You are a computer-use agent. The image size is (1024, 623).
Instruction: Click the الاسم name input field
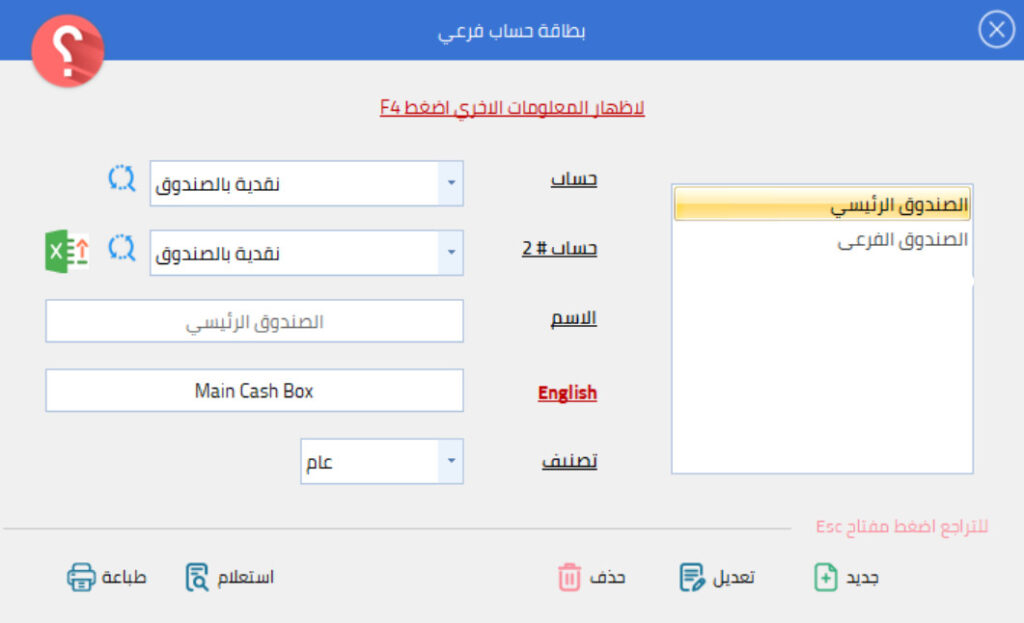click(254, 321)
